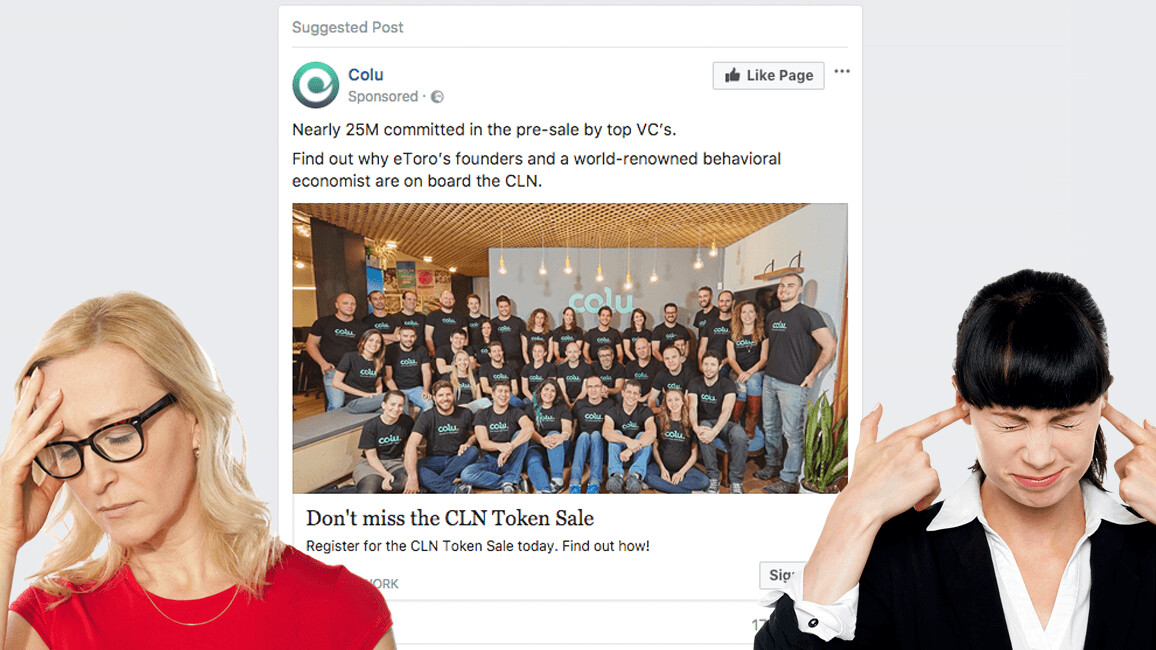Click the globe audience icon beside Sponsored
The width and height of the screenshot is (1156, 650).
[437, 97]
